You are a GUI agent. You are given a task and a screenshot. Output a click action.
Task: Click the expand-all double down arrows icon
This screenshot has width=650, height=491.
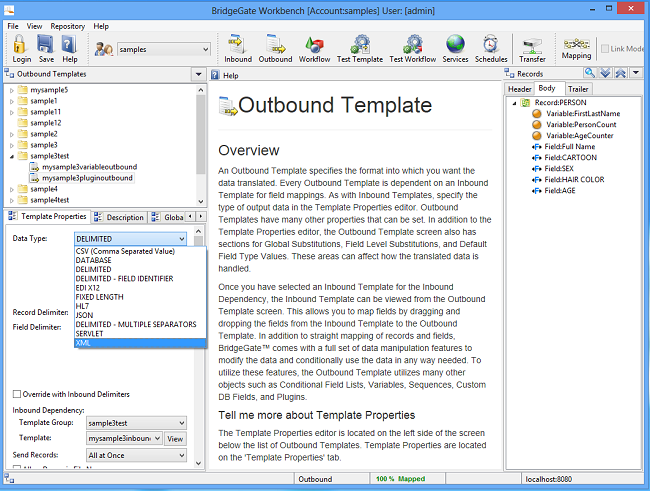point(605,73)
